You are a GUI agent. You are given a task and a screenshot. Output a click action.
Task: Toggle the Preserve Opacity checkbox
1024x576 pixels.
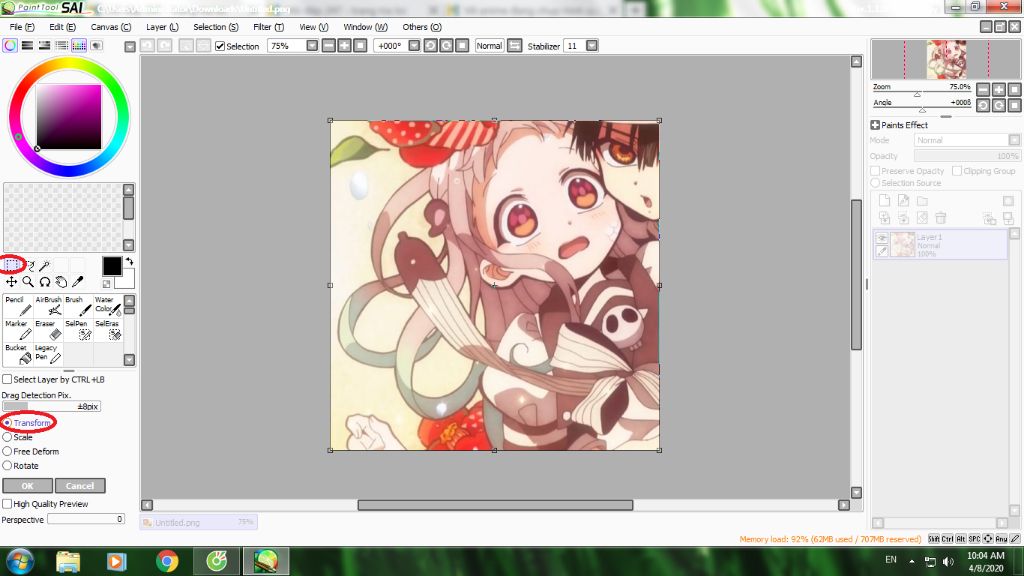(x=875, y=170)
